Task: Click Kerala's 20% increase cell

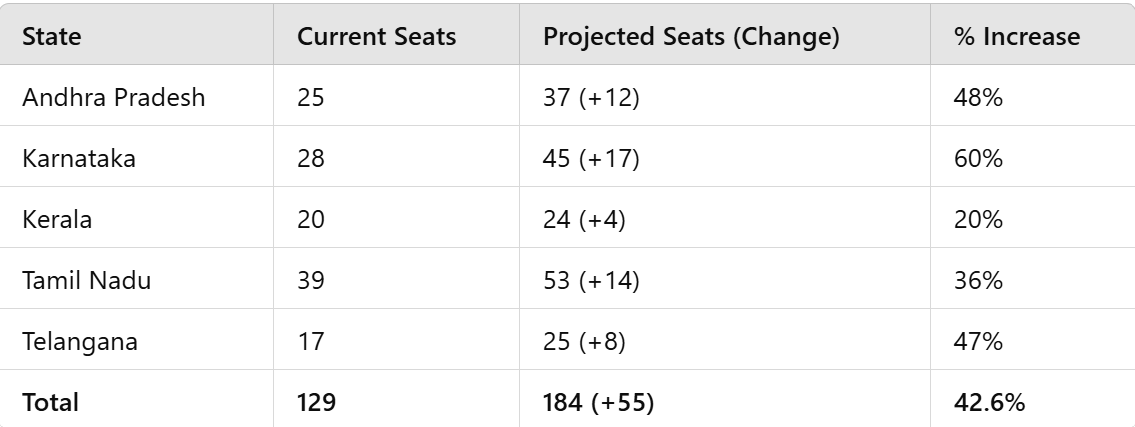Action: coord(980,220)
